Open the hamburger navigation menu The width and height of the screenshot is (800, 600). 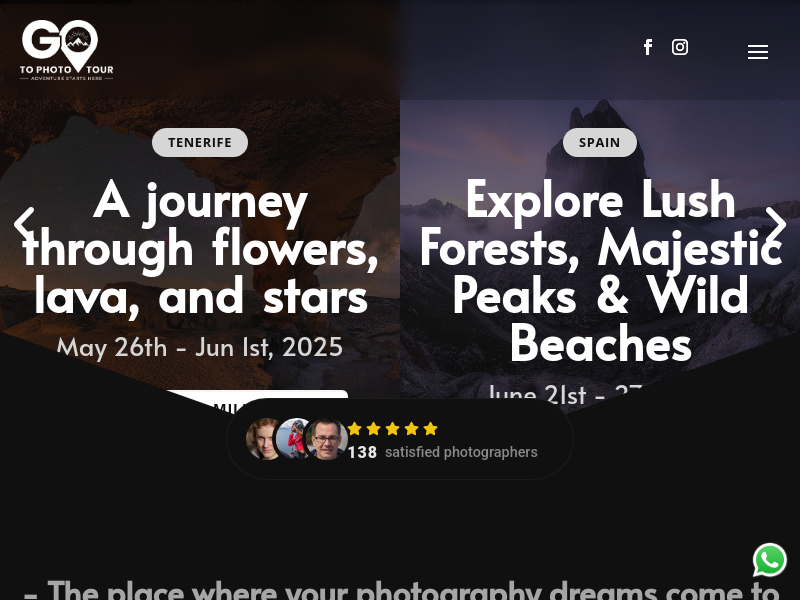[758, 52]
